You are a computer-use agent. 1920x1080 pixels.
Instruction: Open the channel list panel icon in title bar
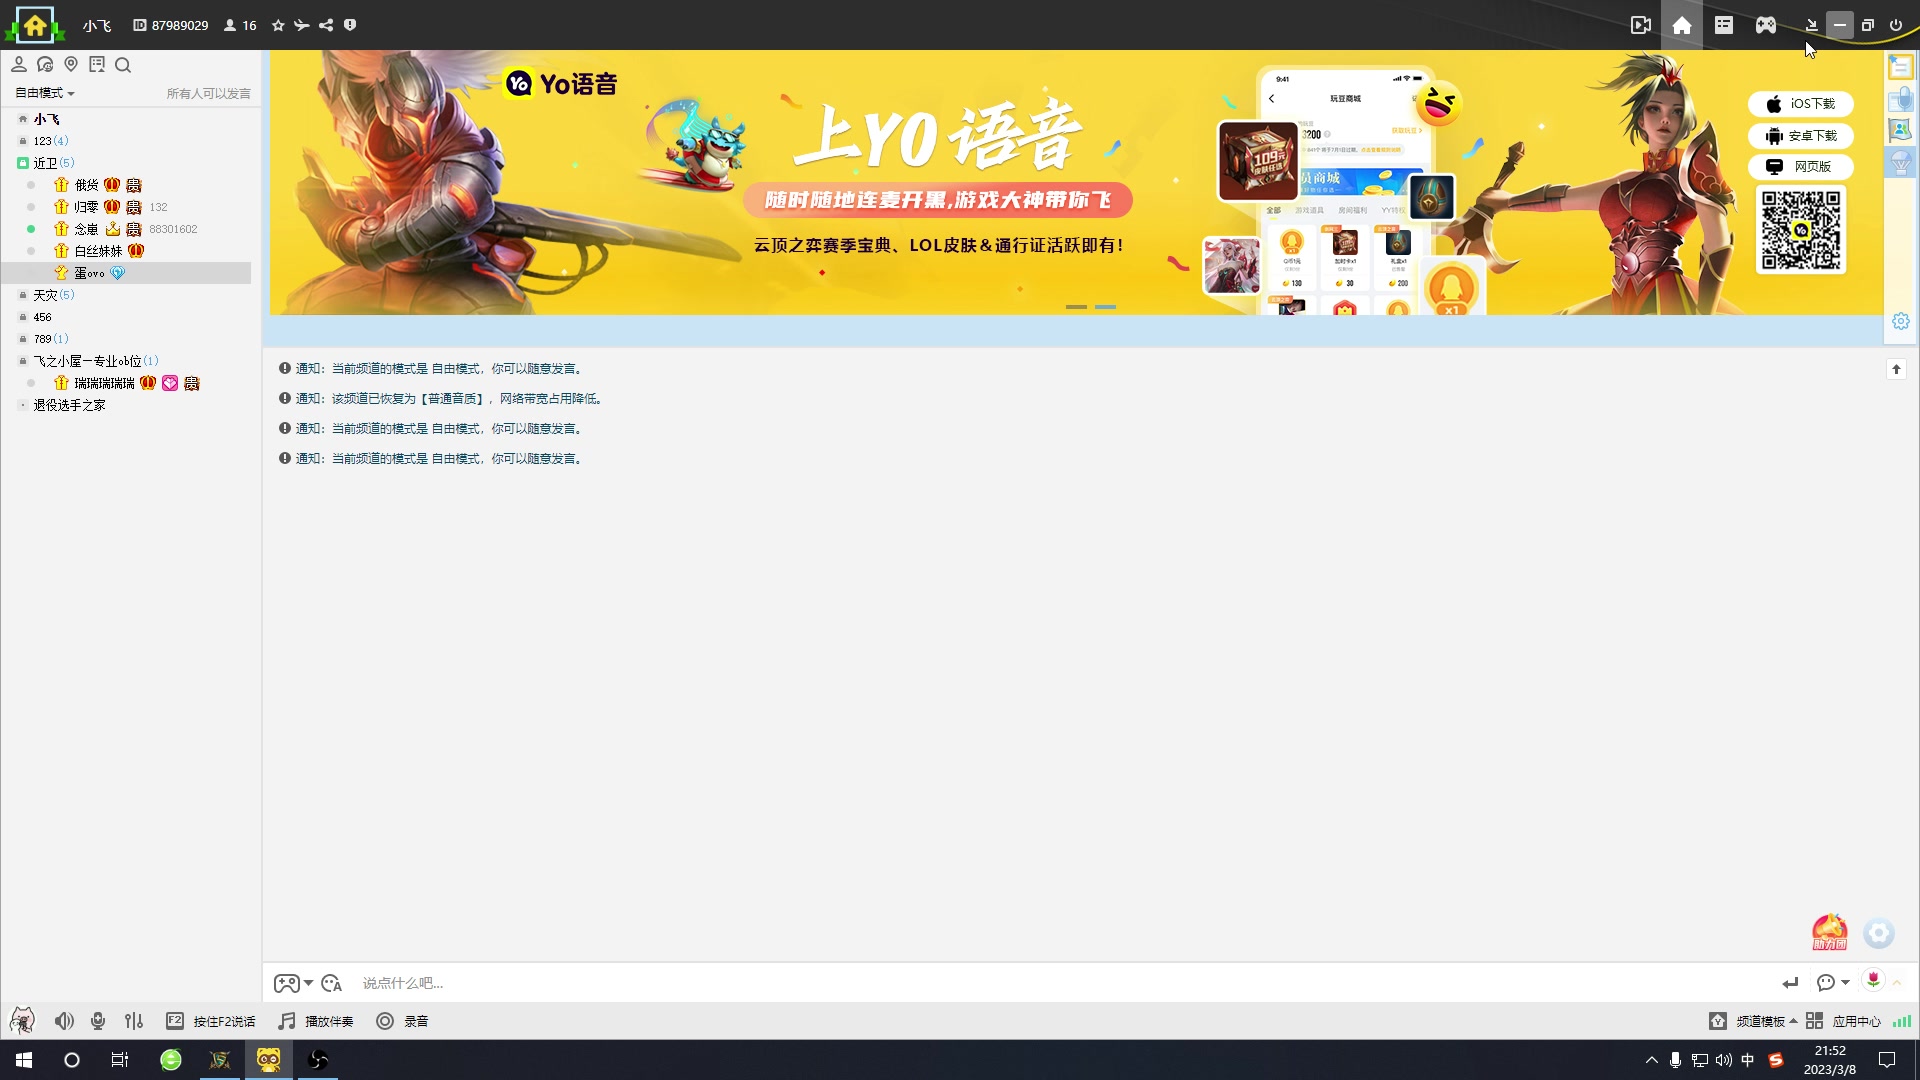point(1723,25)
